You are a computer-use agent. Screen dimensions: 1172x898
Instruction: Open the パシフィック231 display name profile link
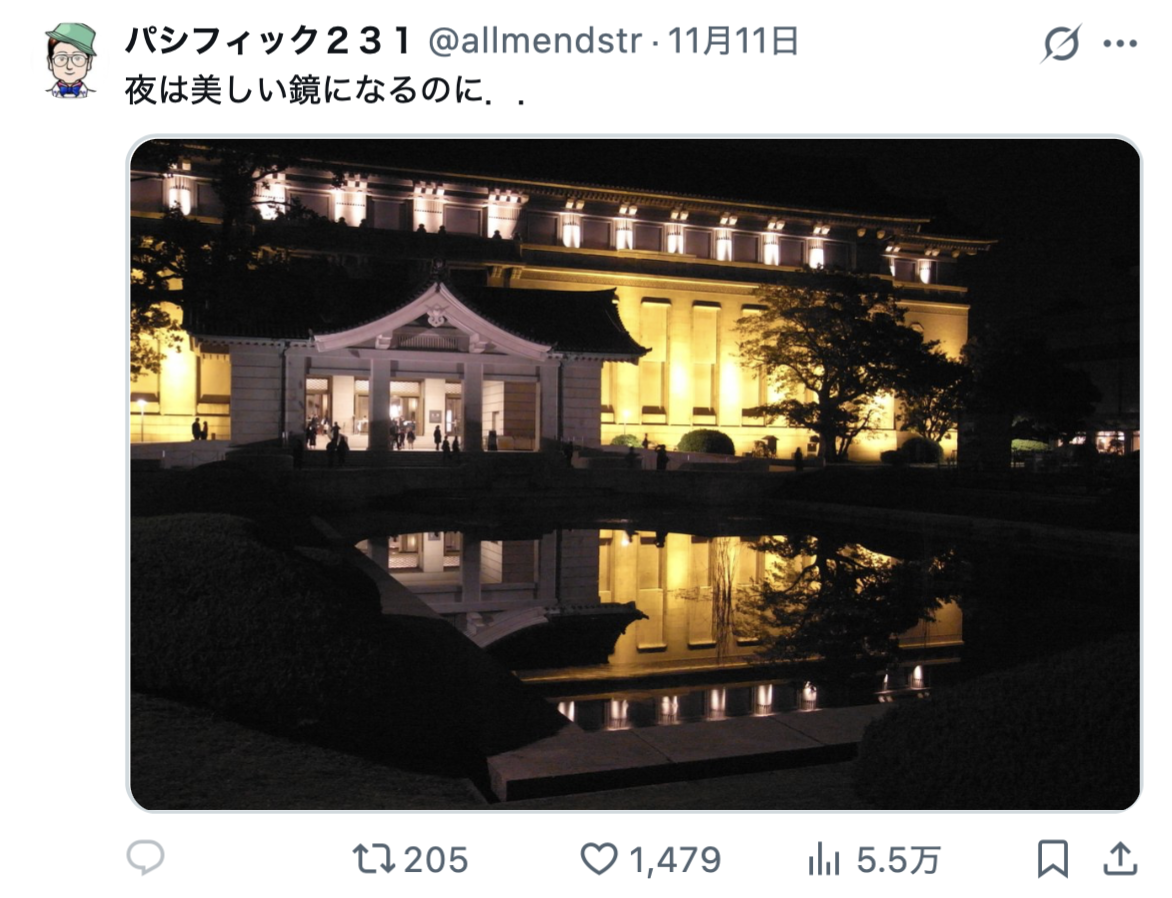pos(269,40)
